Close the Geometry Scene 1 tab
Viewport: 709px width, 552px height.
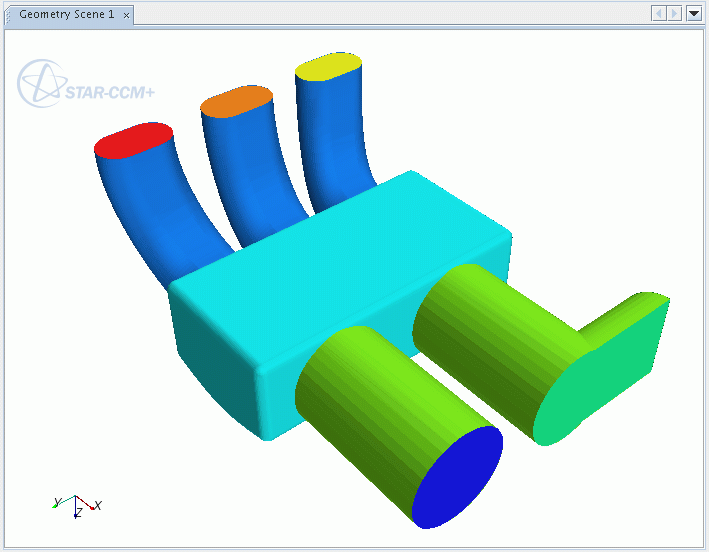tap(127, 15)
